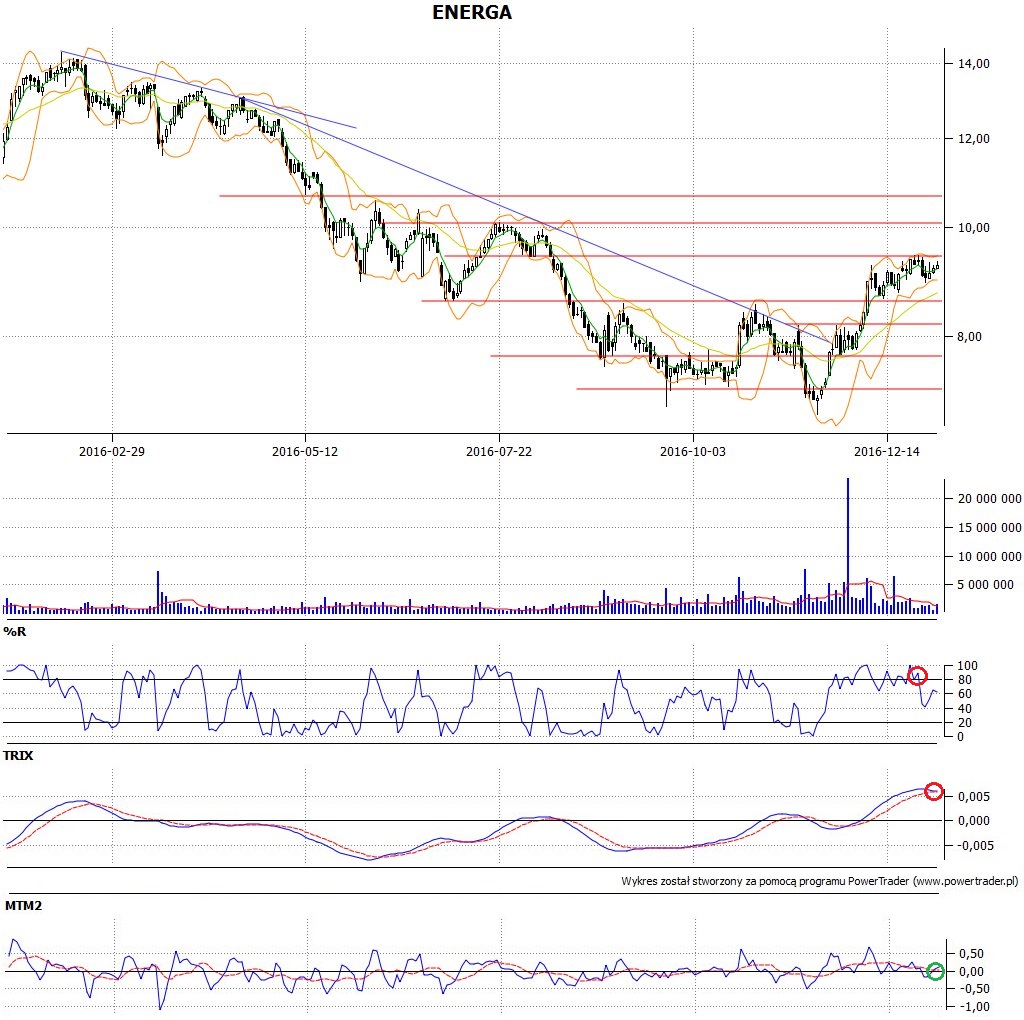Select the TRIX indicator heading
The image size is (1024, 1020).
(18, 756)
